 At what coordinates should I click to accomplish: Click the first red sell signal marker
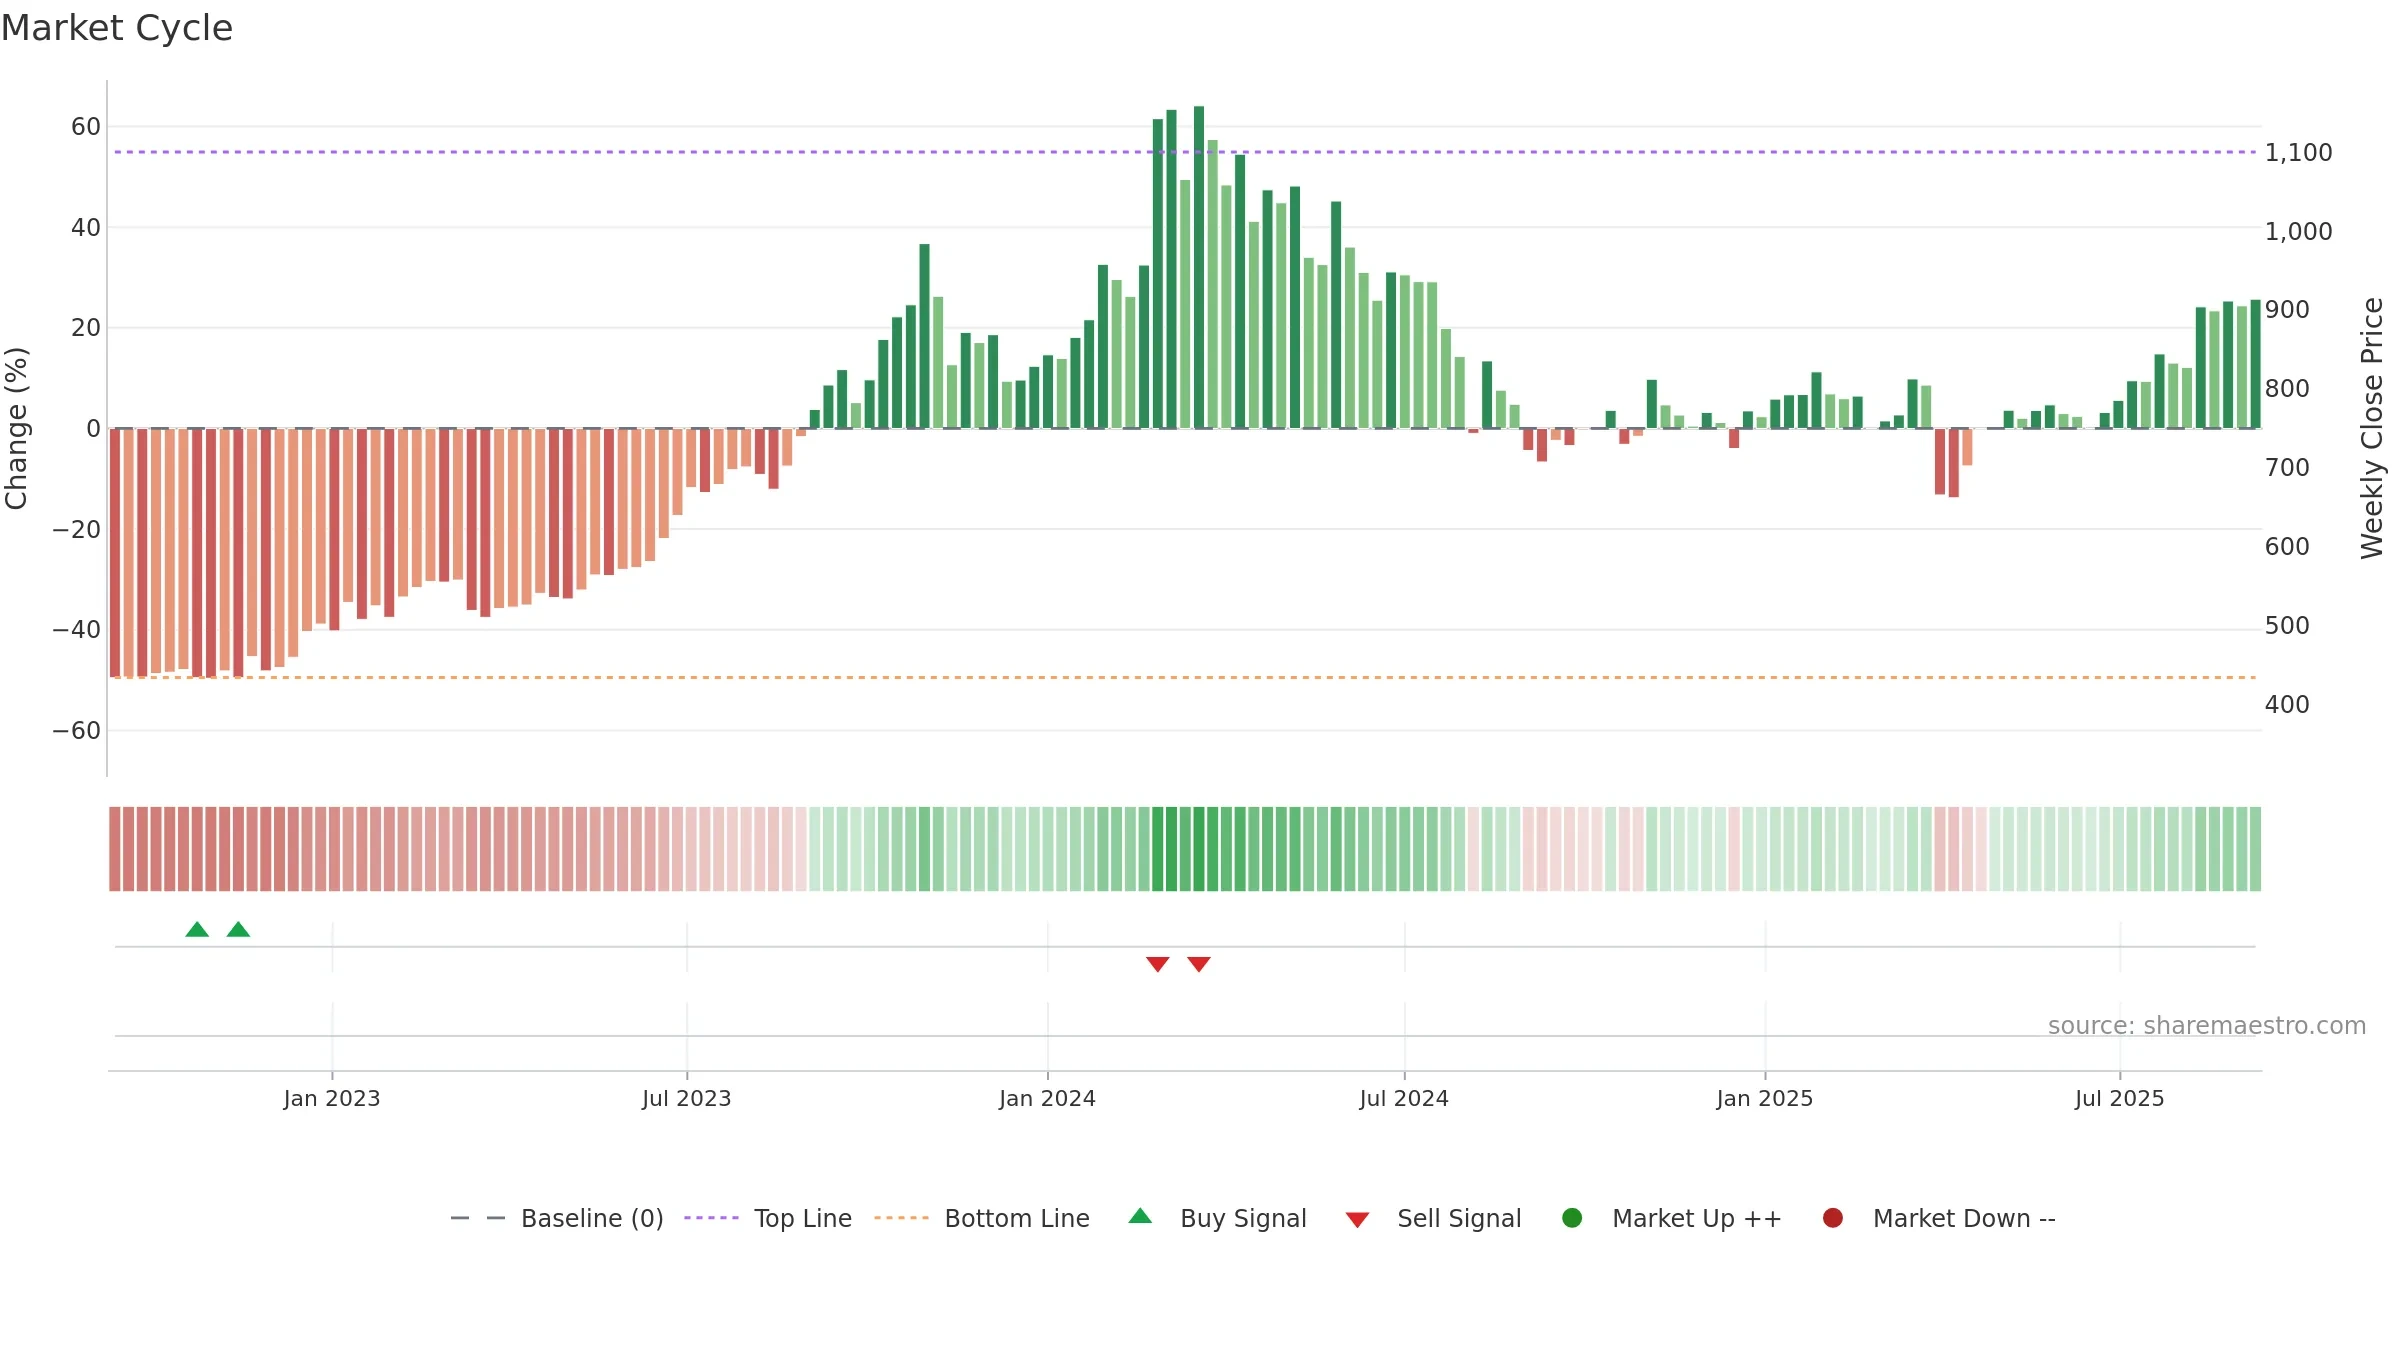(x=1158, y=964)
